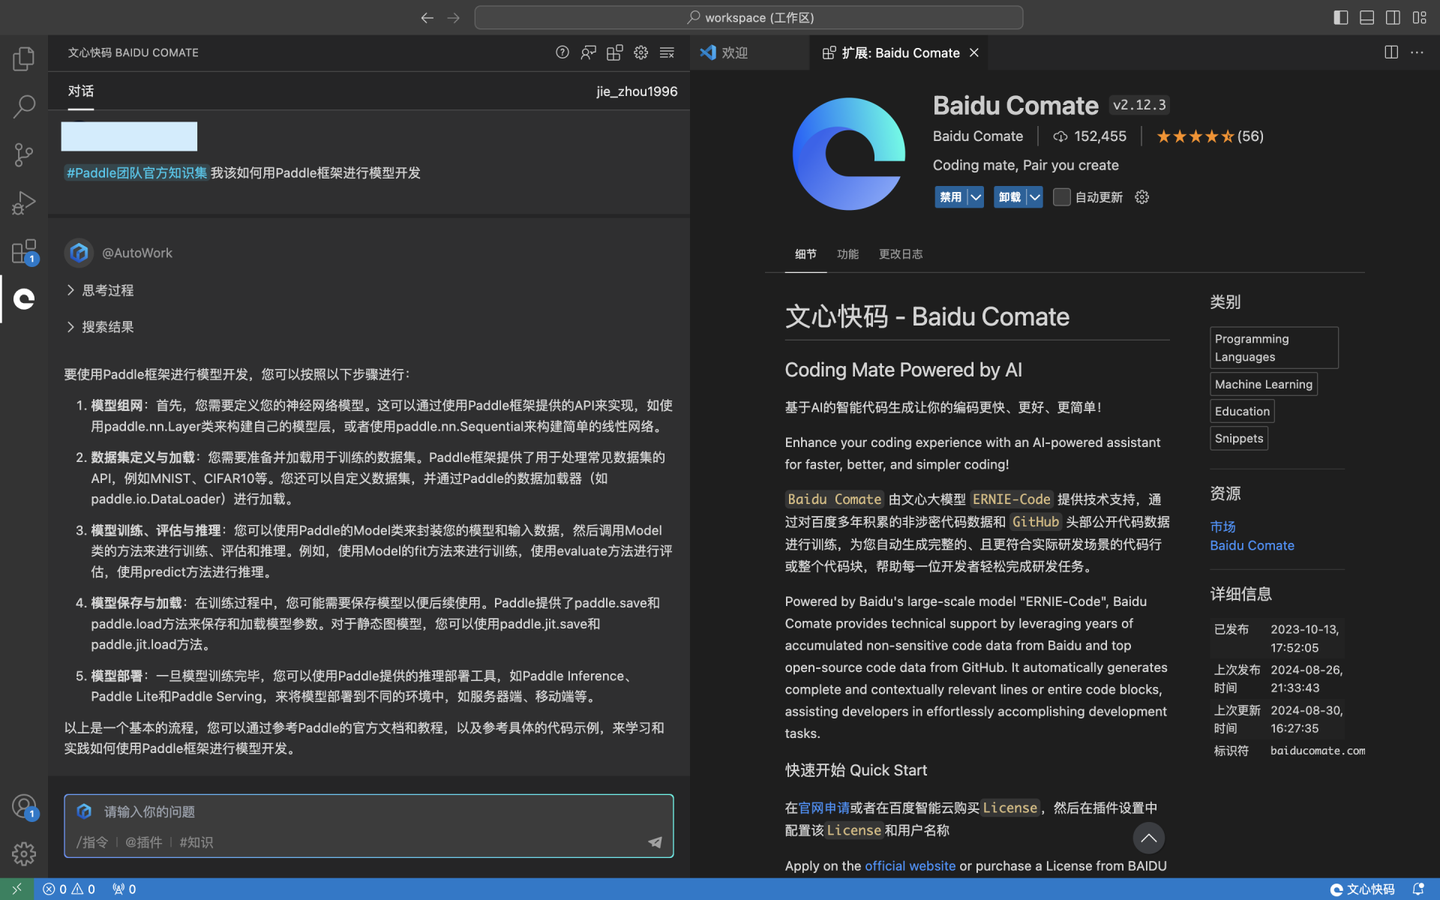Open dropdown arrow beside 禁用 button
Screen dimensions: 1440x900
coord(975,197)
